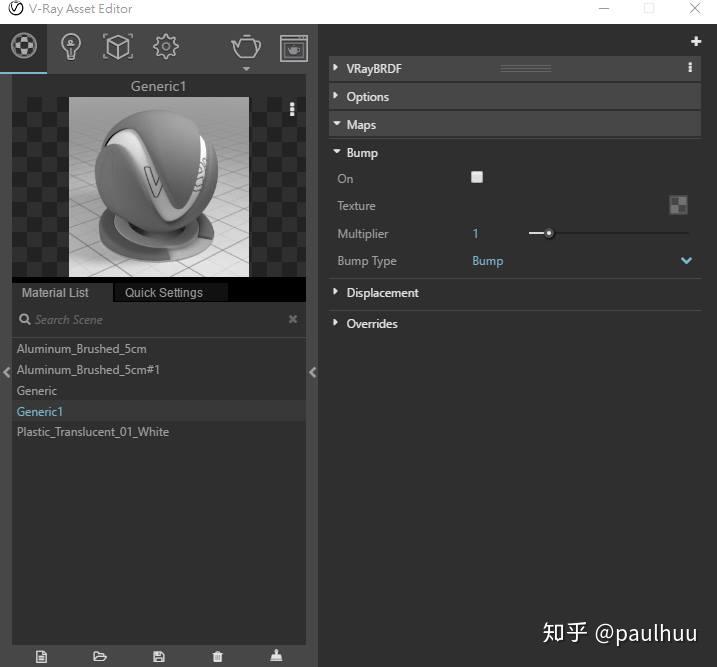Add attribute with plus icon
This screenshot has height=667, width=717.
point(696,41)
